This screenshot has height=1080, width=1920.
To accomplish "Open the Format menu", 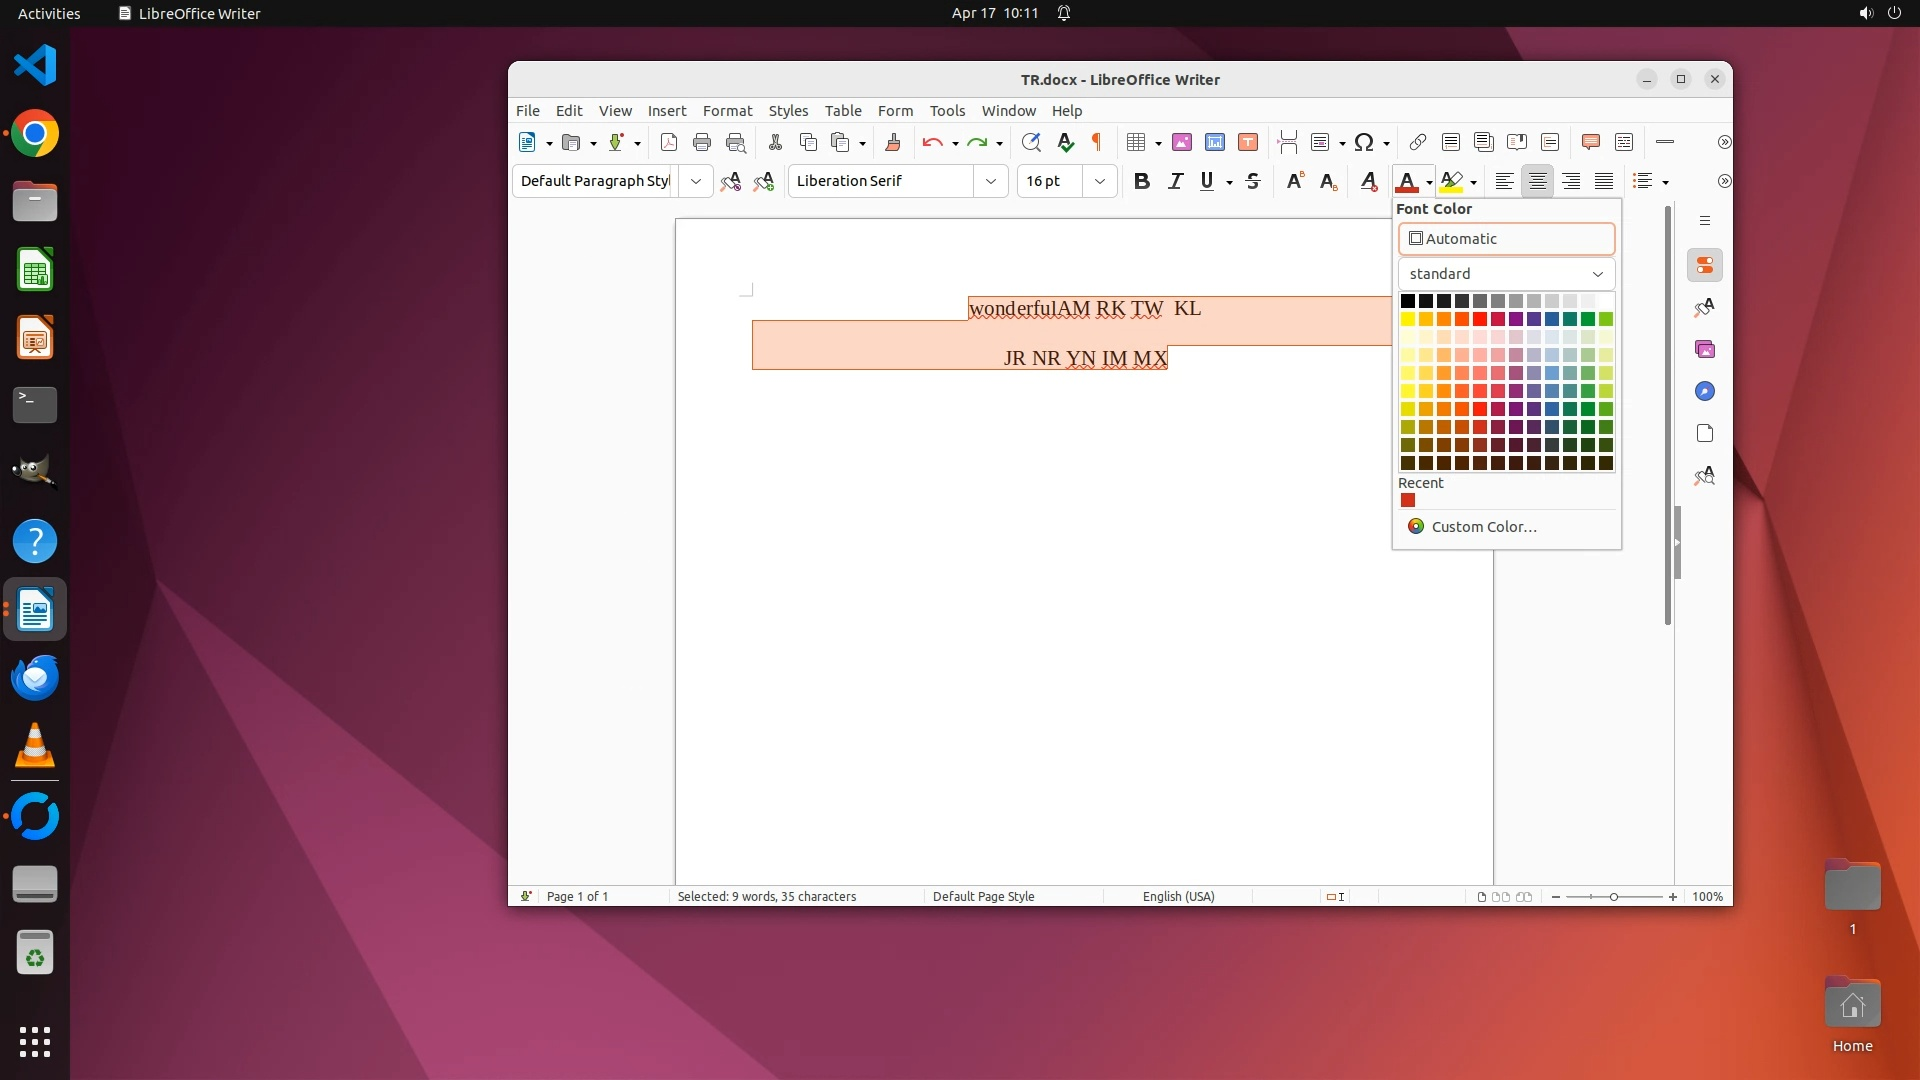I will point(727,111).
